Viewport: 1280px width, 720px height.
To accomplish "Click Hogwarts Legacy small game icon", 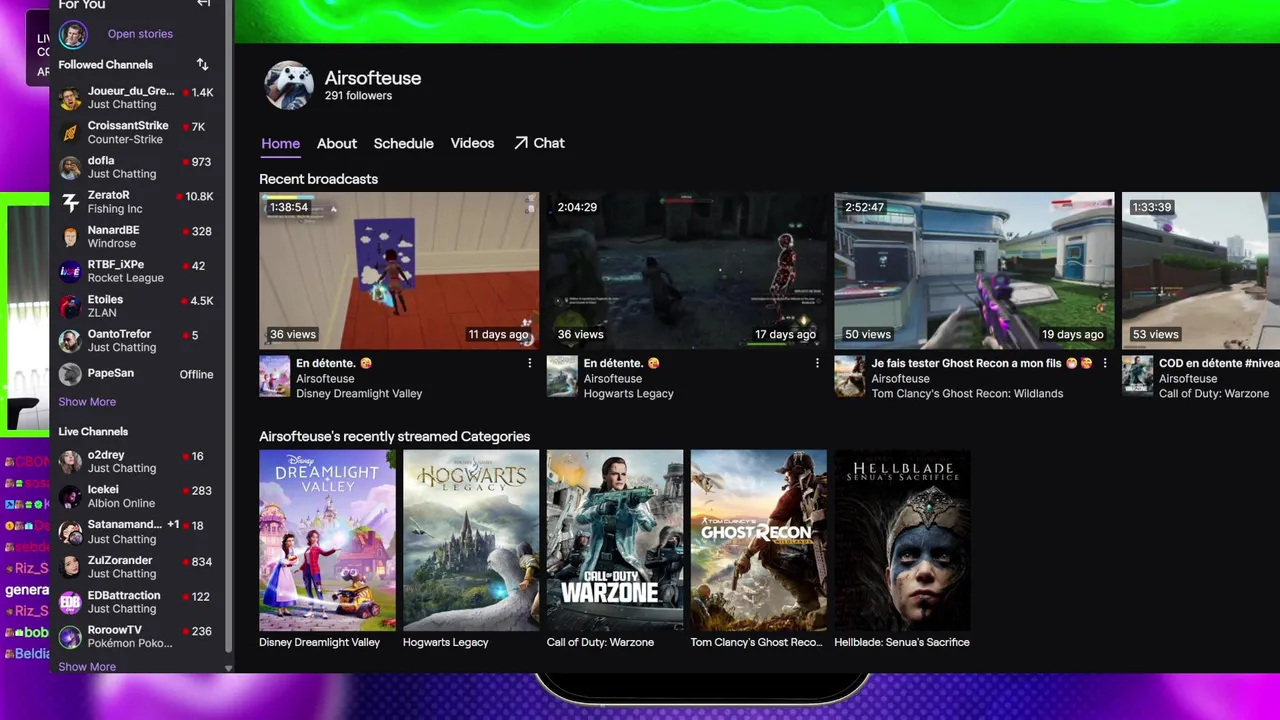I will pos(562,377).
